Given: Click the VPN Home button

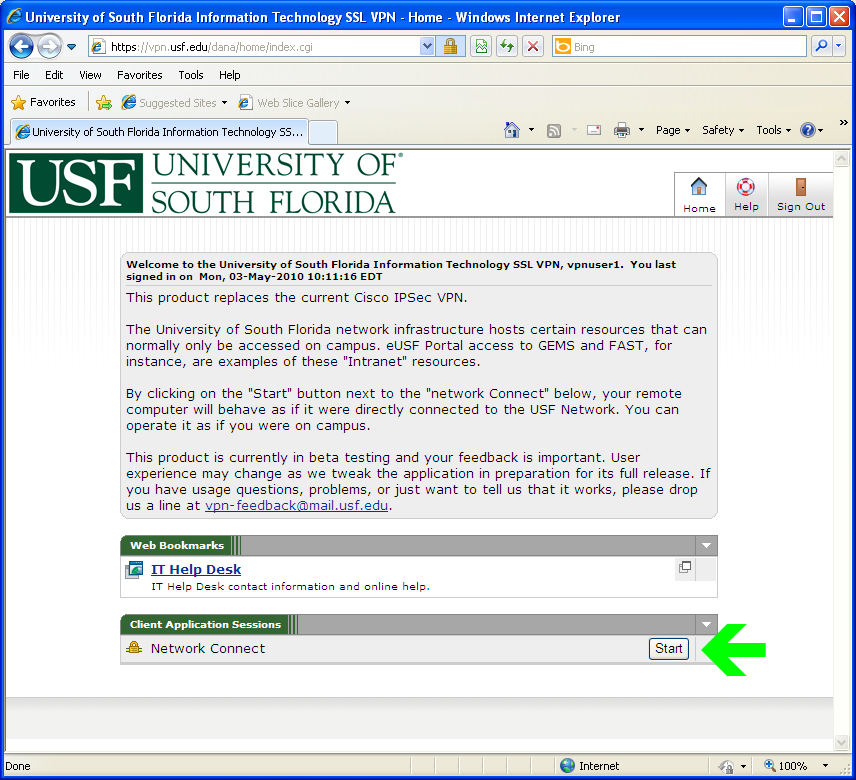Looking at the screenshot, I should pyautogui.click(x=699, y=195).
